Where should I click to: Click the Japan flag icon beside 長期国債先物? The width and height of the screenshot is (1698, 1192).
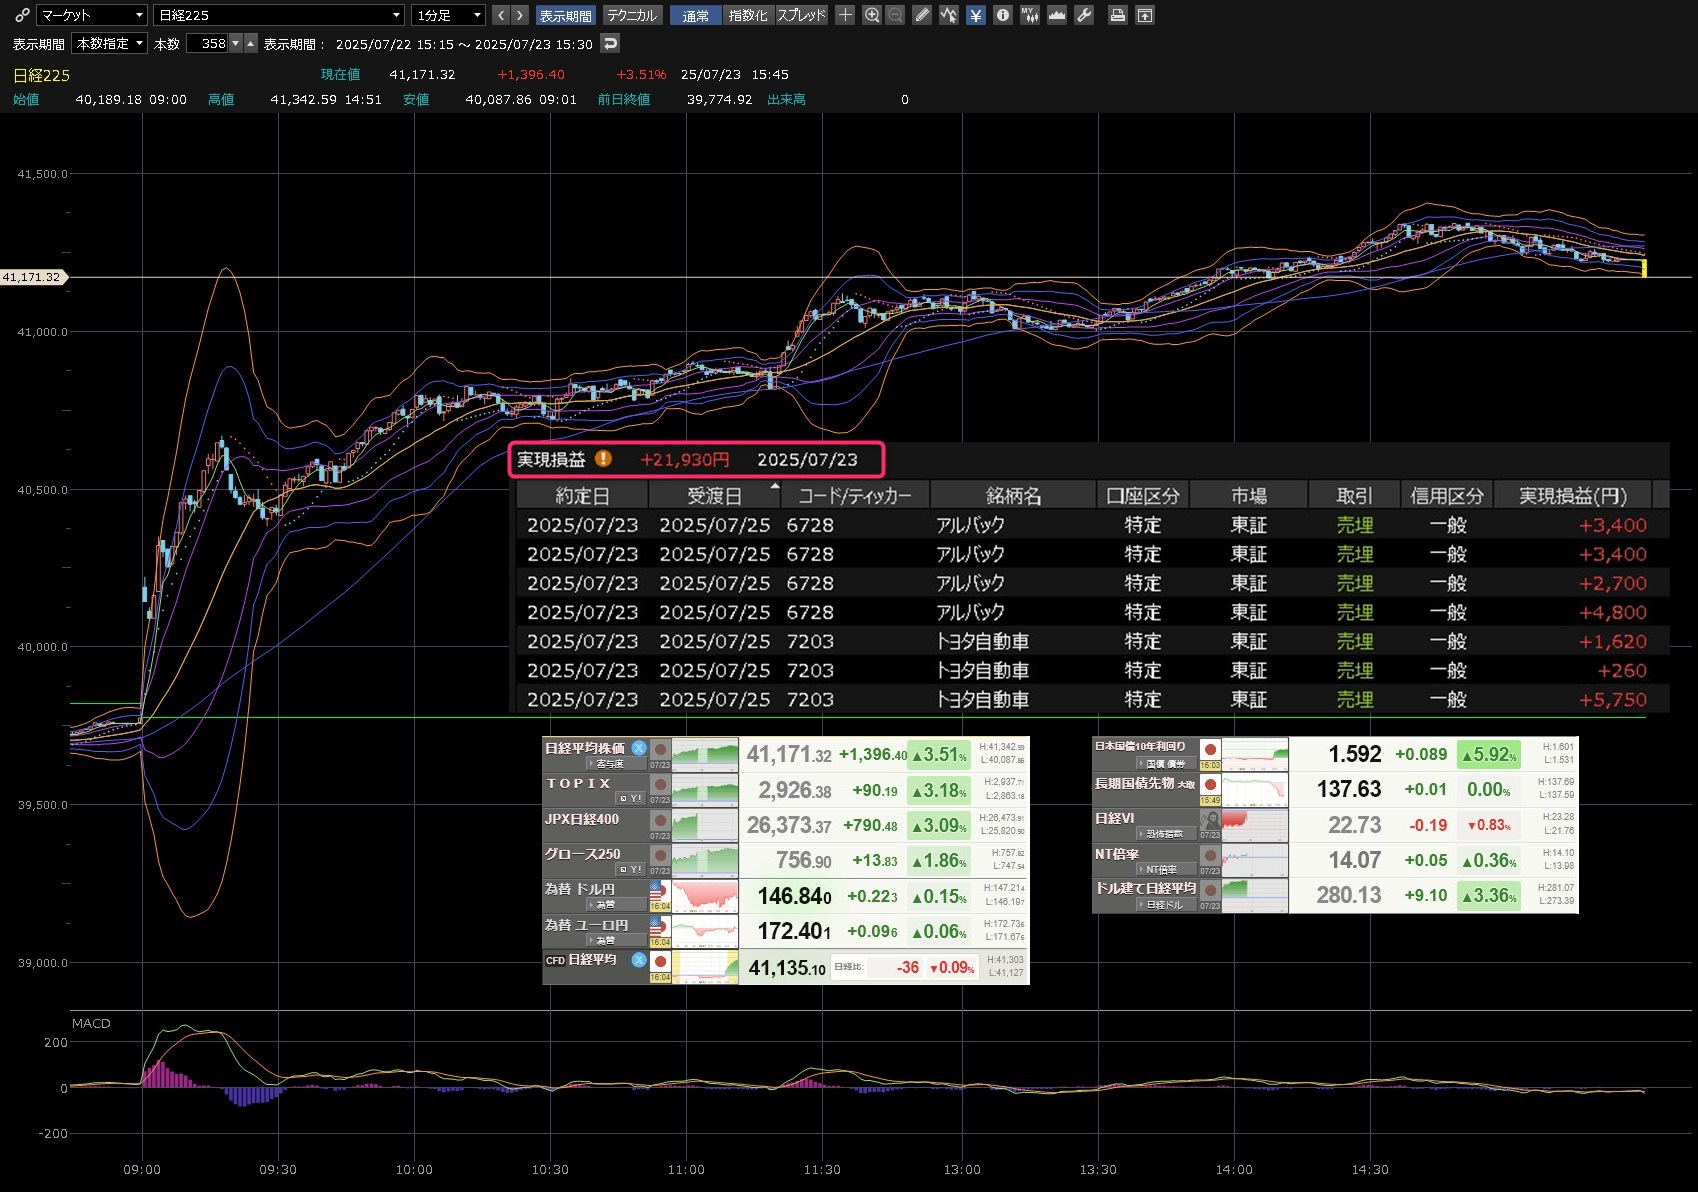(1210, 784)
